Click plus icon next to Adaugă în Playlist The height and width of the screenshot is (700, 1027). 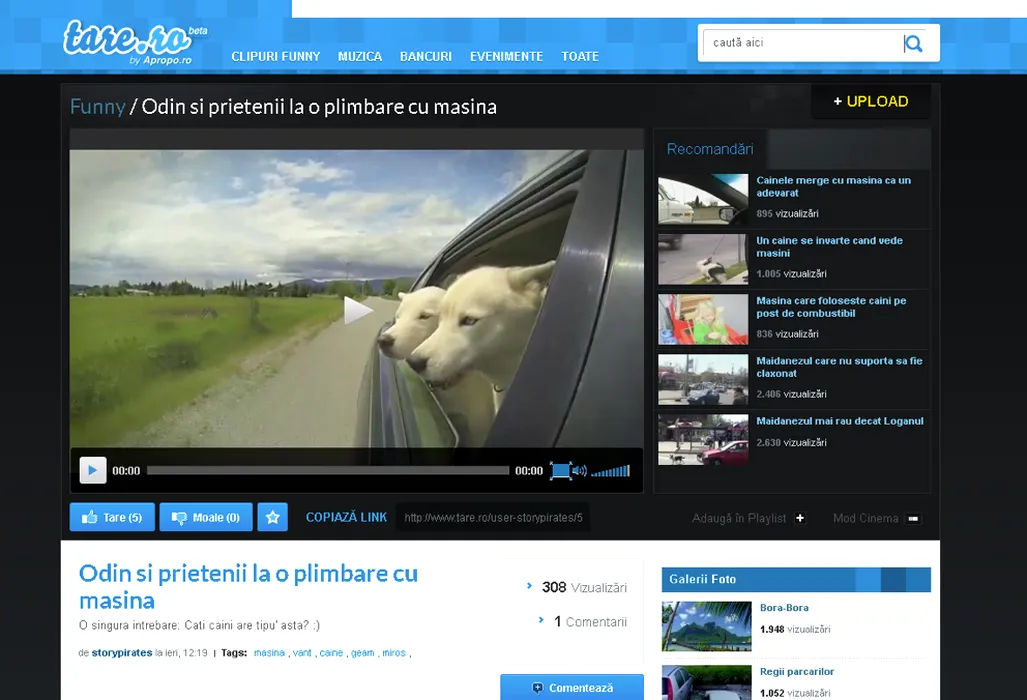(800, 518)
